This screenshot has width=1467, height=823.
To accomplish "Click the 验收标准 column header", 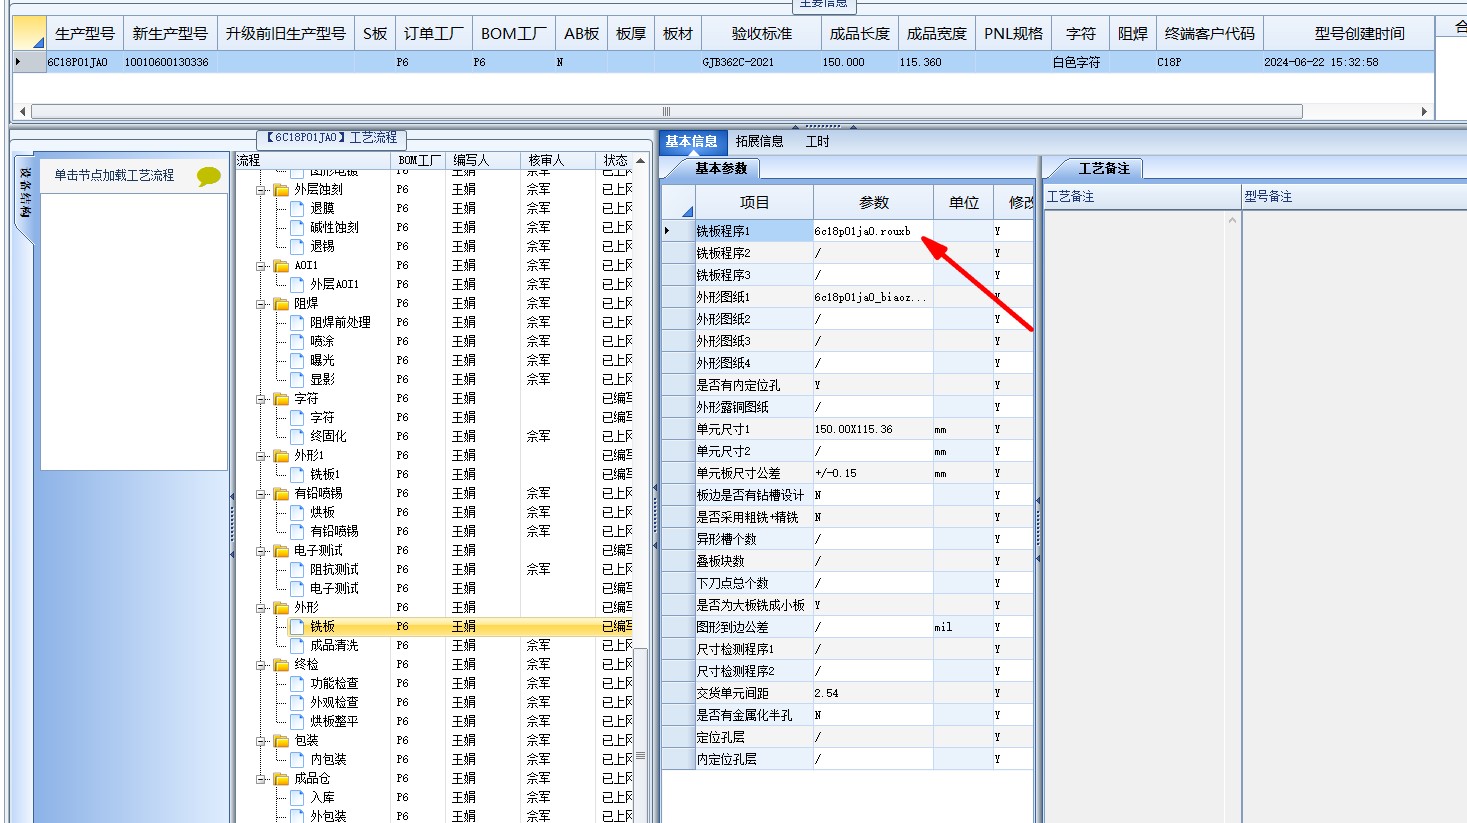I will pyautogui.click(x=761, y=33).
